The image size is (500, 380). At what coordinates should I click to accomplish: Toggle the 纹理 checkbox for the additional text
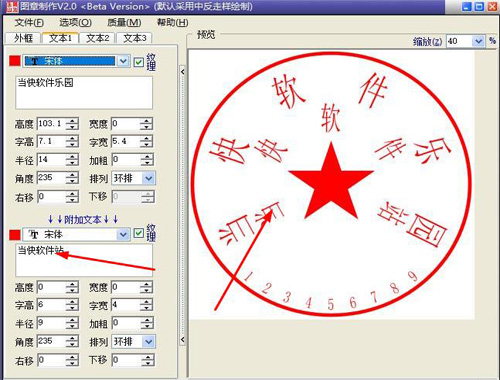click(139, 233)
